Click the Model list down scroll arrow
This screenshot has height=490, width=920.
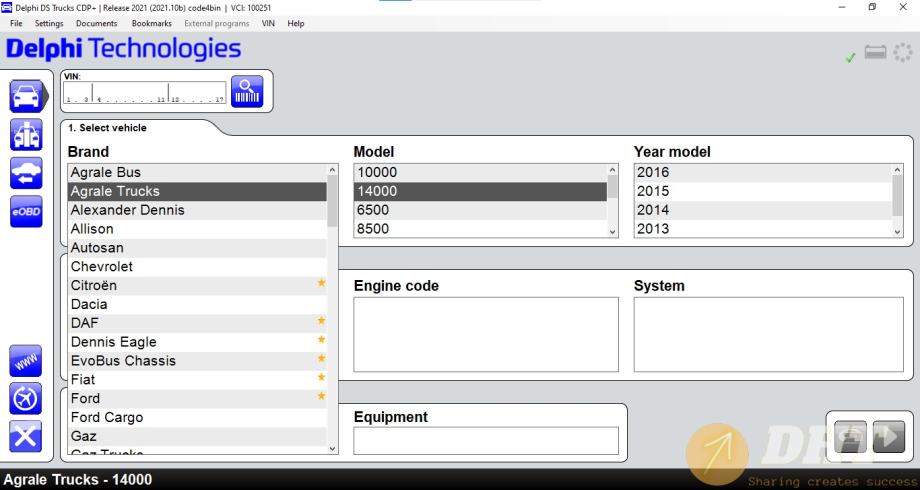coord(613,231)
